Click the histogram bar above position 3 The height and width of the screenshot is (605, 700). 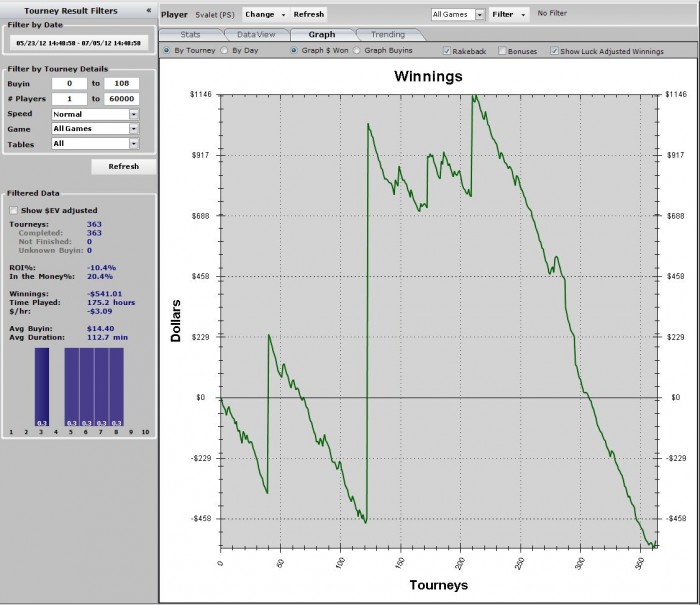pos(42,387)
